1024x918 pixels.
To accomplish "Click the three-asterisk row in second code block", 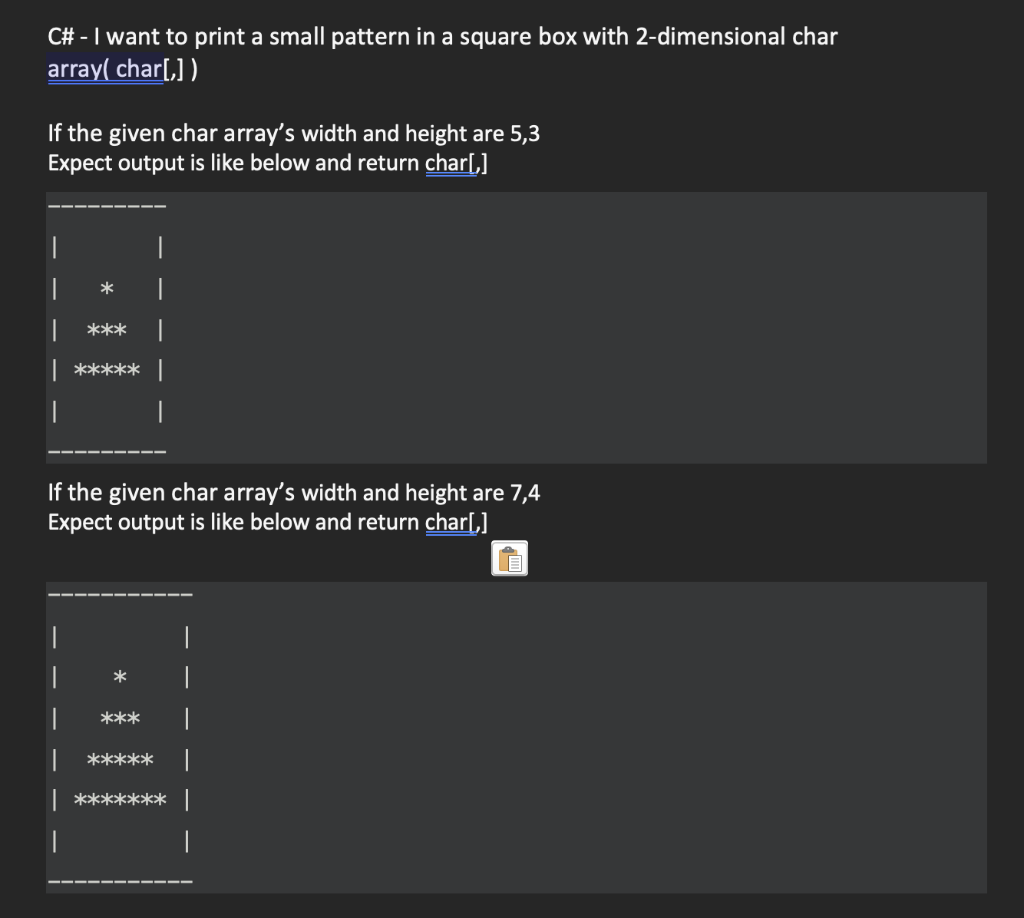I will (120, 718).
